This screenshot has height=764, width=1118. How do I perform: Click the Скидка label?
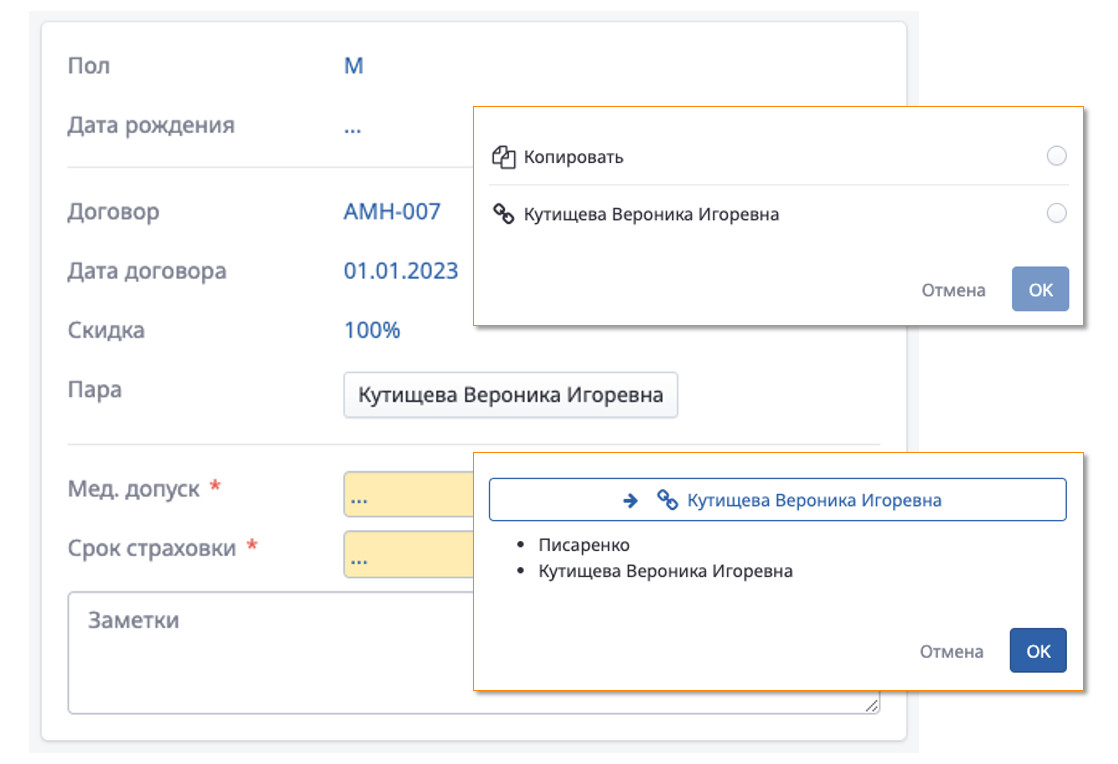(x=106, y=331)
